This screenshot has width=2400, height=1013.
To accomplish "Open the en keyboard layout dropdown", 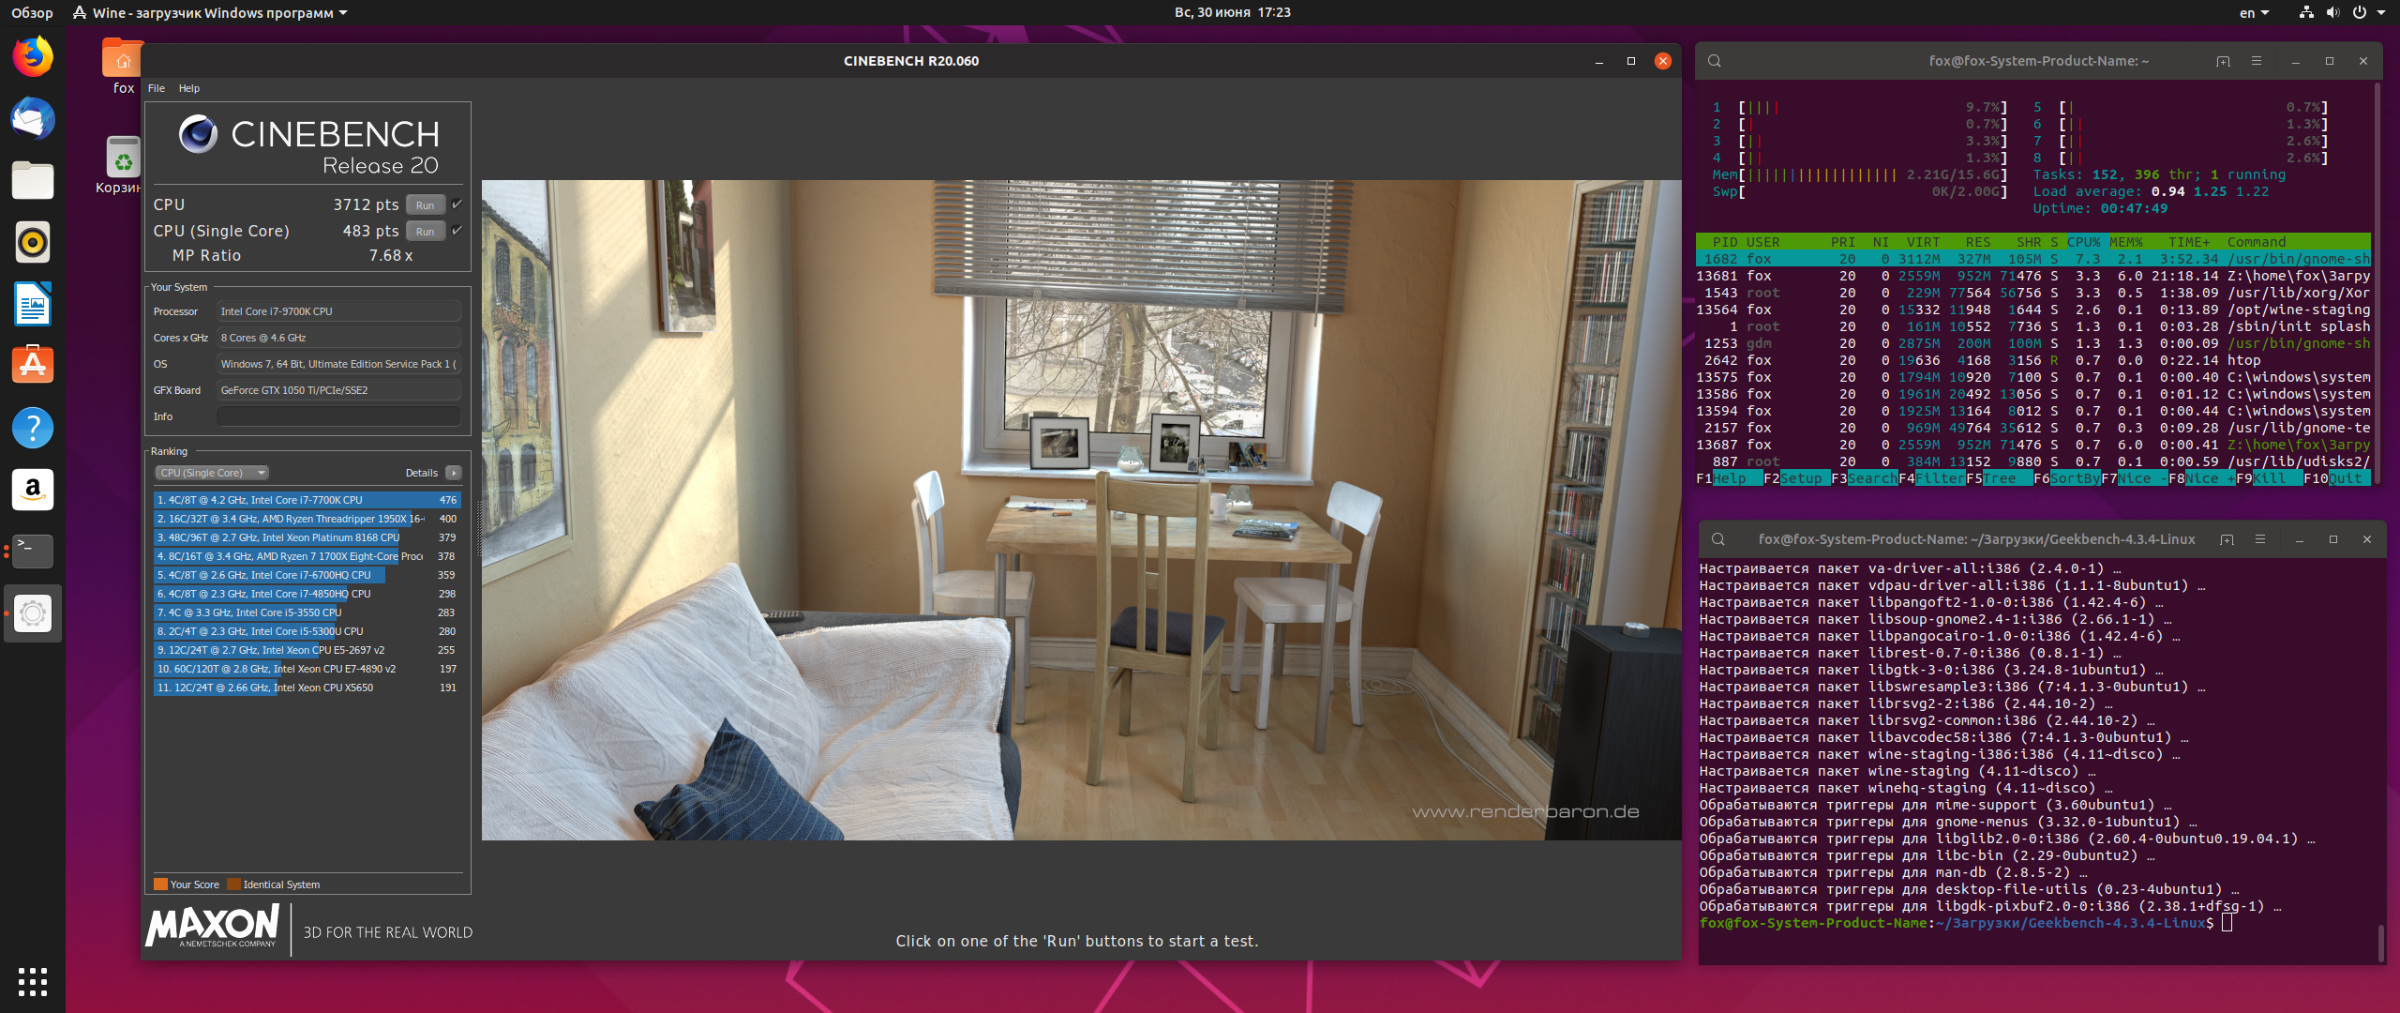I will pos(2254,13).
